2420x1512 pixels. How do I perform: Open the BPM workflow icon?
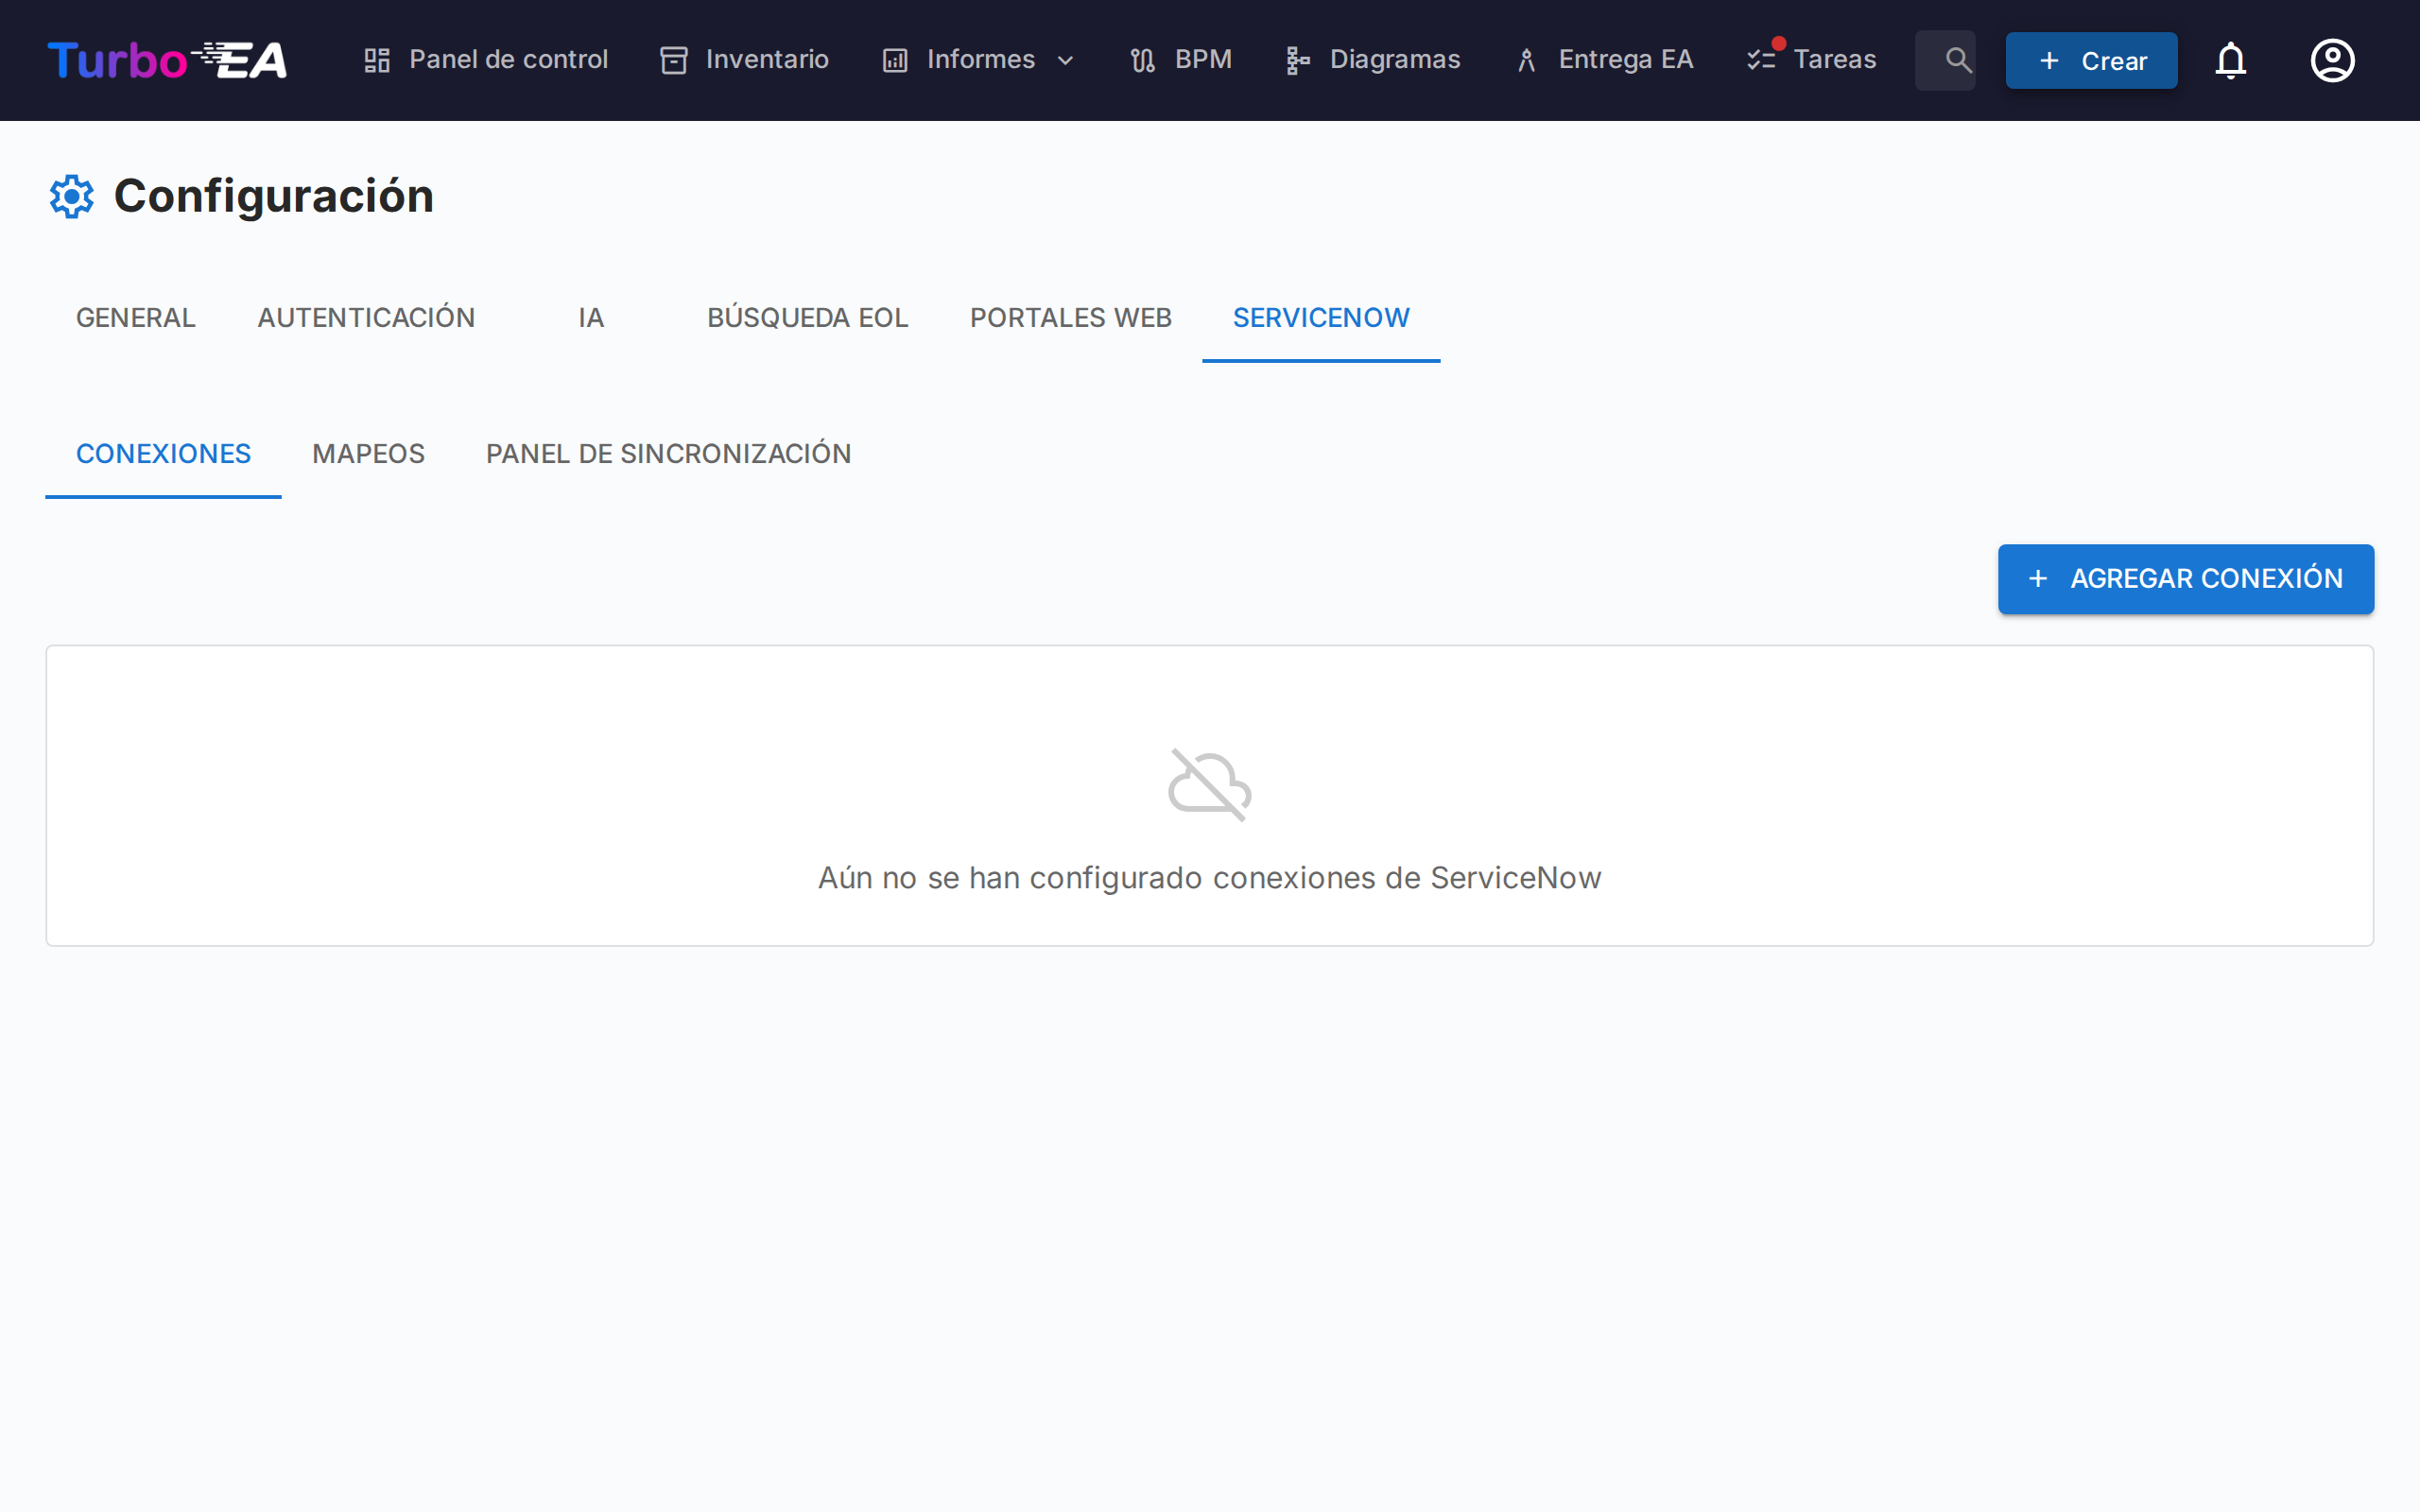[x=1141, y=60]
